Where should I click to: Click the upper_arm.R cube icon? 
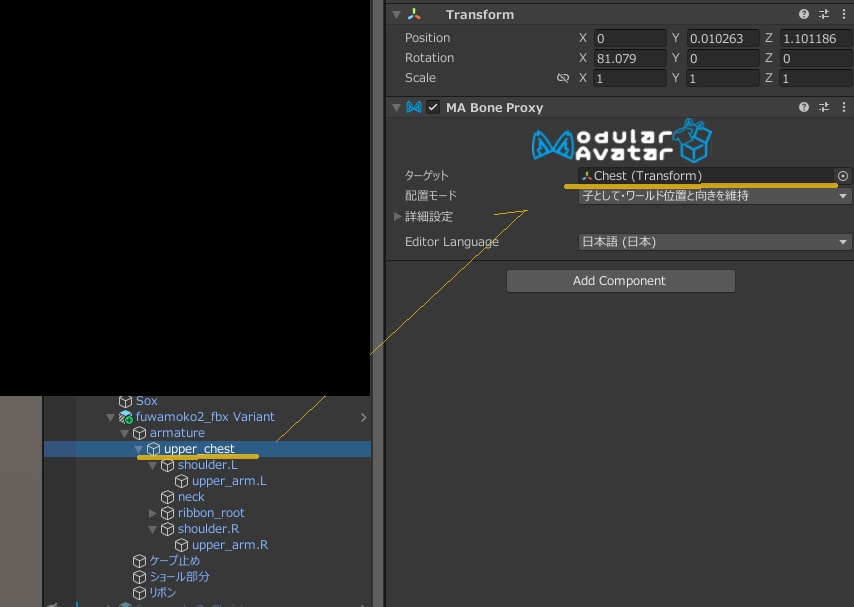point(181,545)
